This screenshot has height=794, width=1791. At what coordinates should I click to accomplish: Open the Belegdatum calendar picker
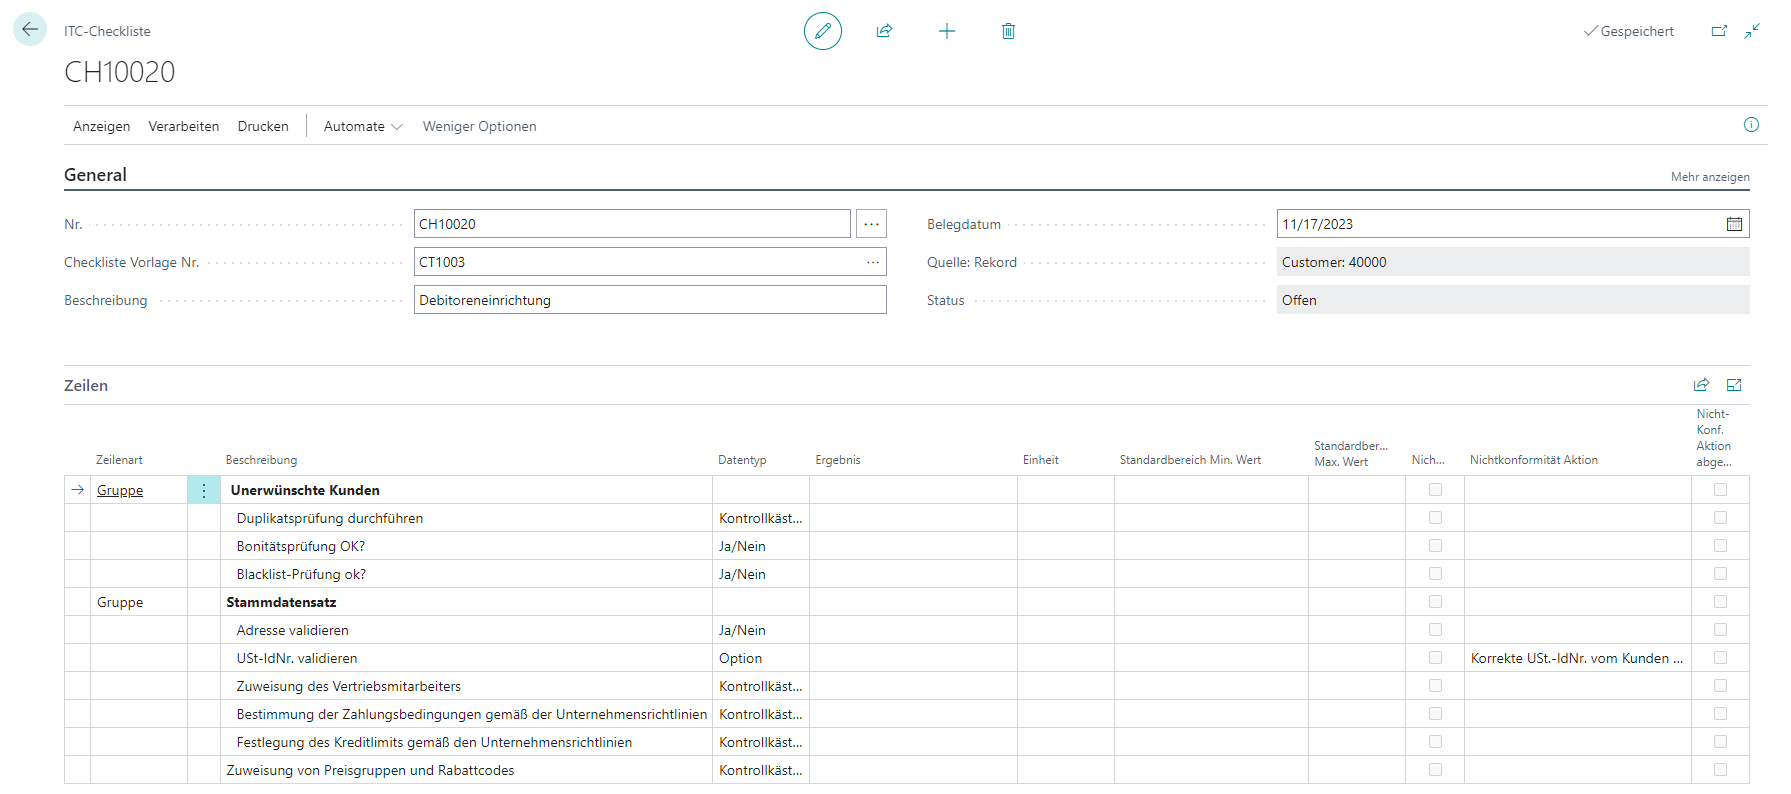(1734, 224)
